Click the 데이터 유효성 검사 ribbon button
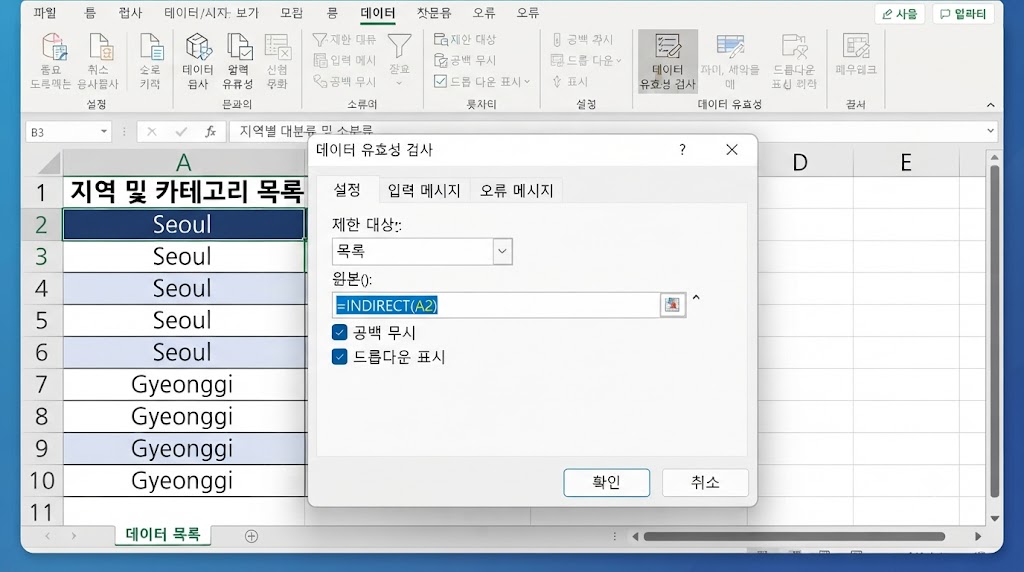Screen dimensions: 1024x572 click(667, 62)
